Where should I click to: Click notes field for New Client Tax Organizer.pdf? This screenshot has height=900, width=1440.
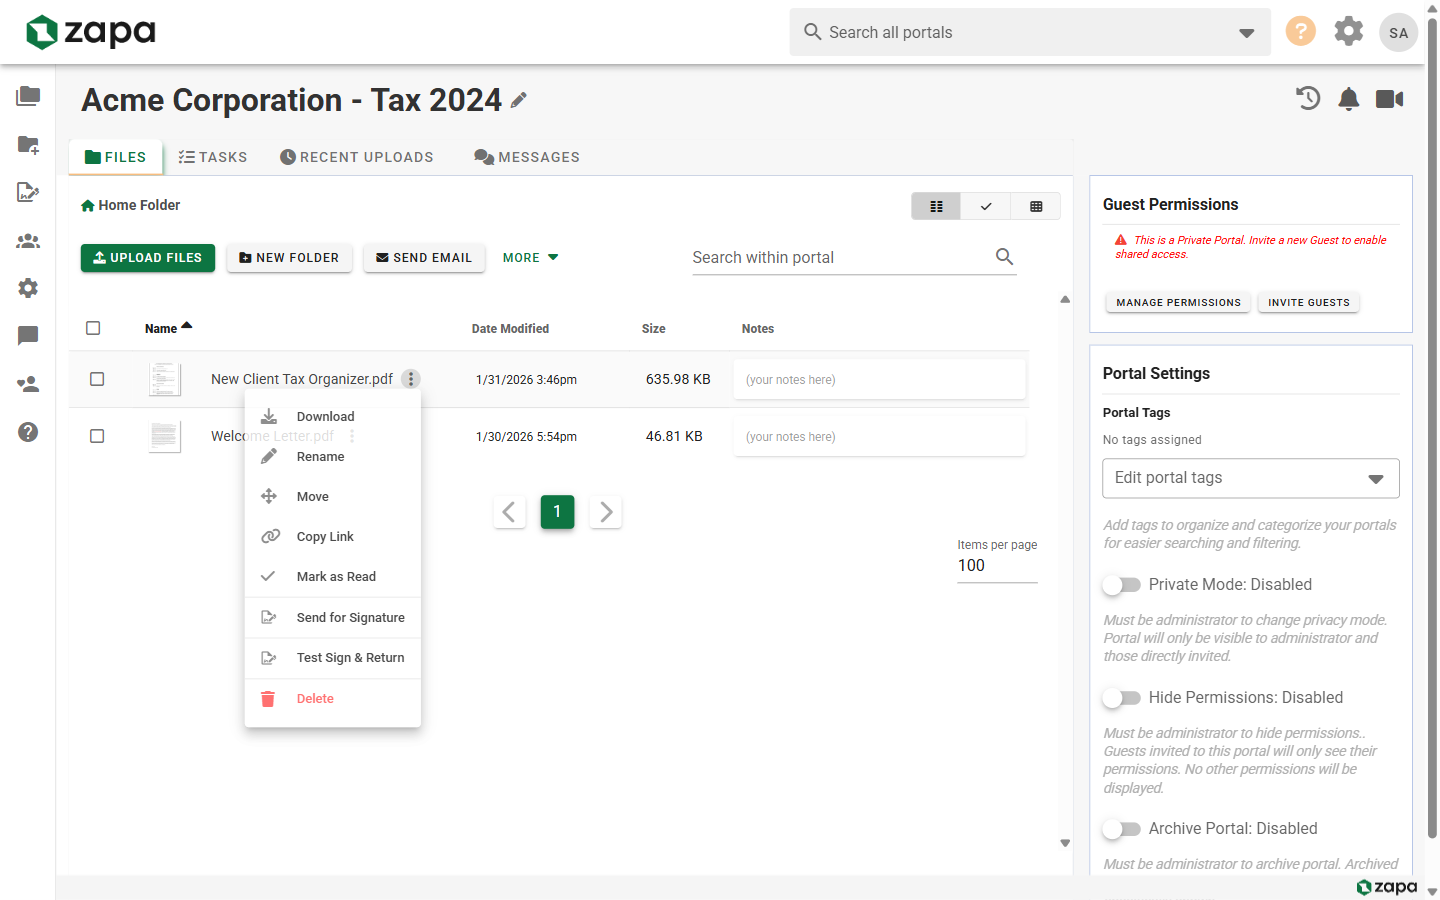pyautogui.click(x=880, y=379)
